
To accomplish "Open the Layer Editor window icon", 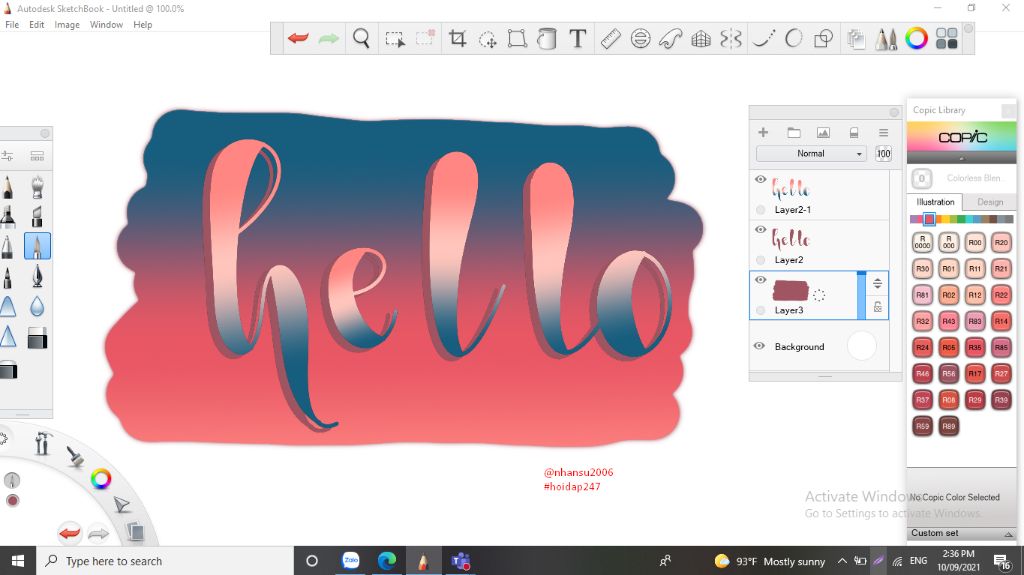I will (x=856, y=39).
